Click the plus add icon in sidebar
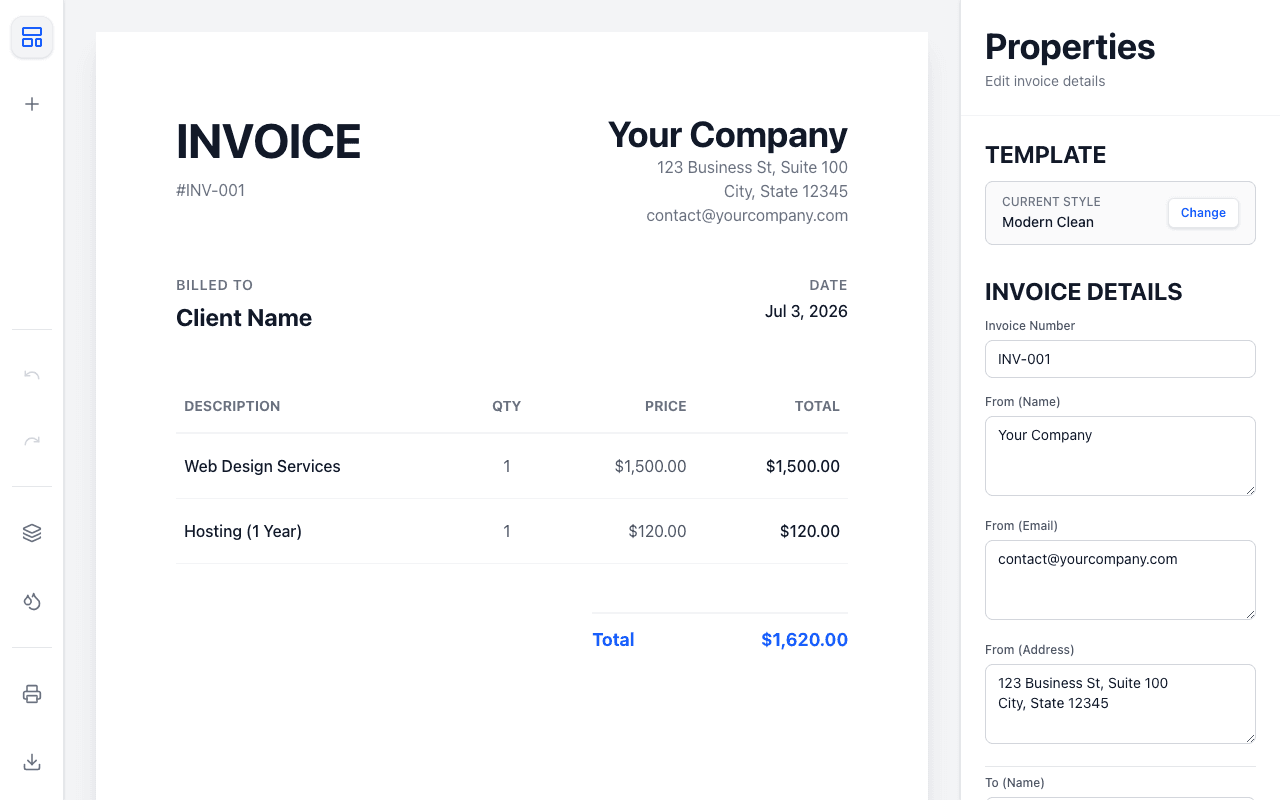The image size is (1280, 800). [32, 104]
